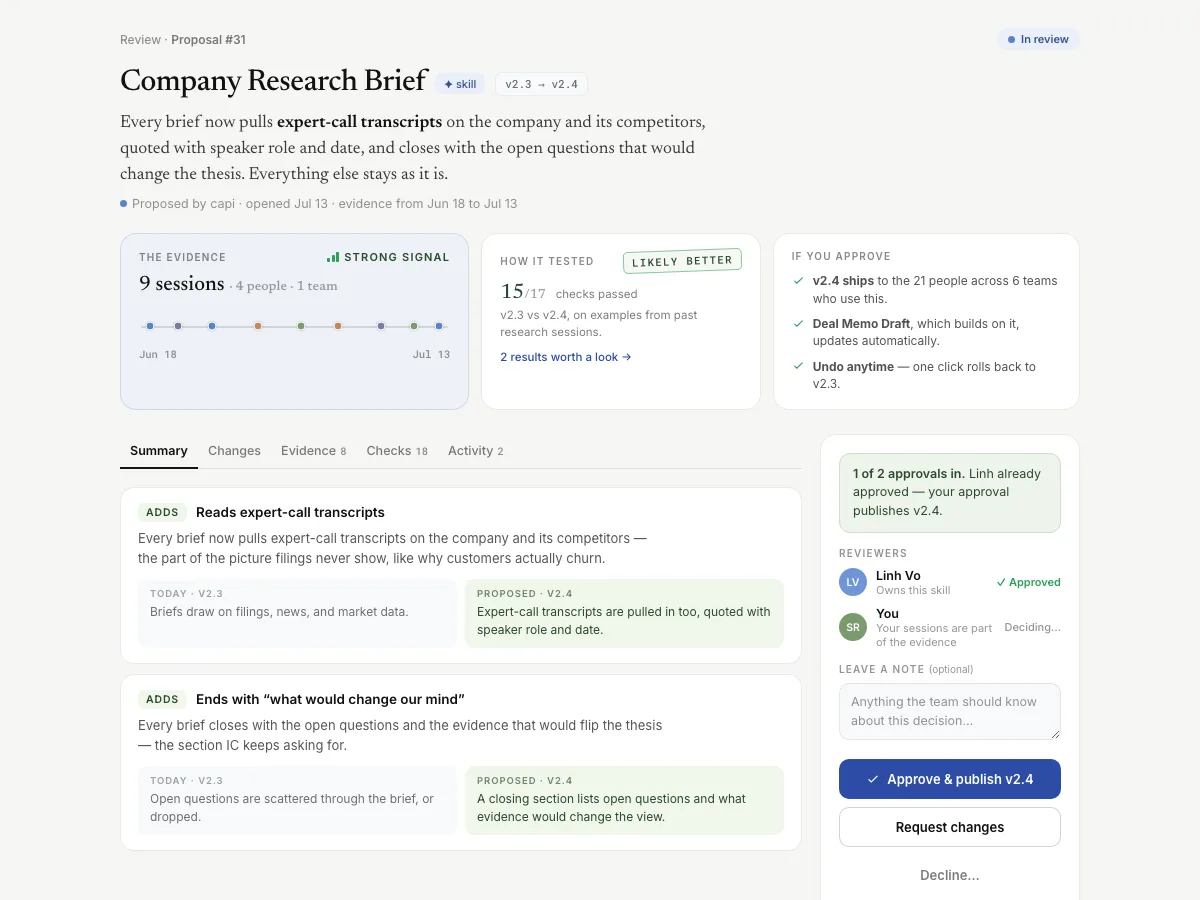This screenshot has width=1200, height=900.
Task: Open '2 results worth a look' link
Action: (566, 357)
